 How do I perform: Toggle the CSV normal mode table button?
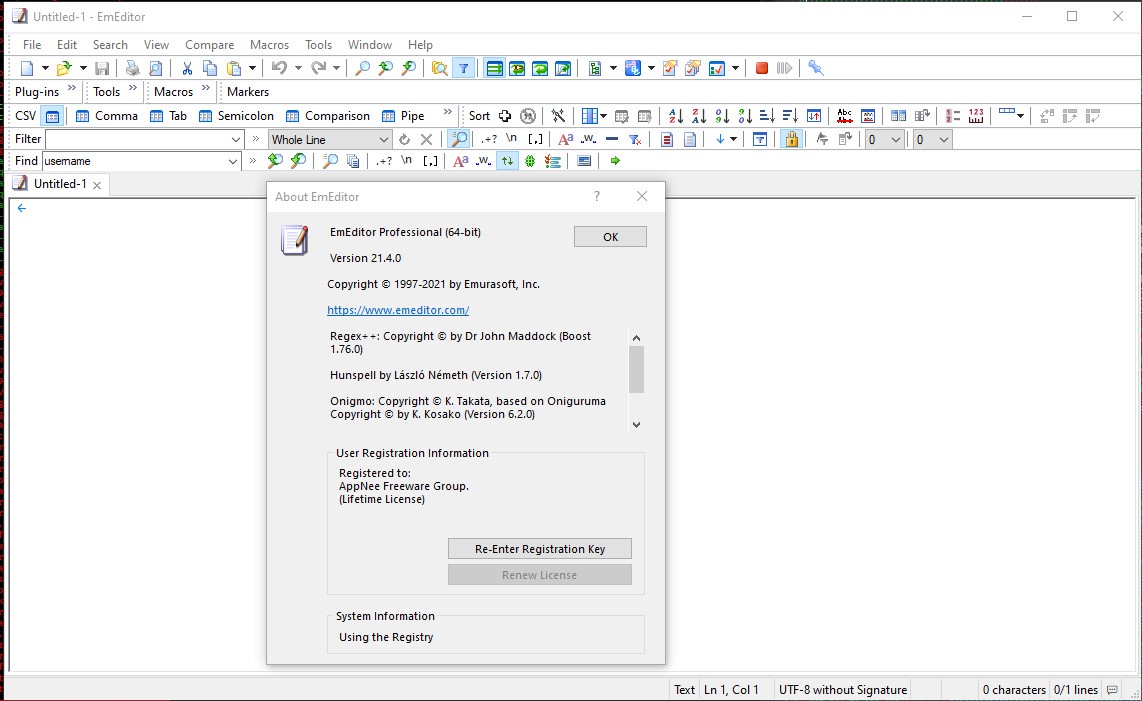coord(52,116)
